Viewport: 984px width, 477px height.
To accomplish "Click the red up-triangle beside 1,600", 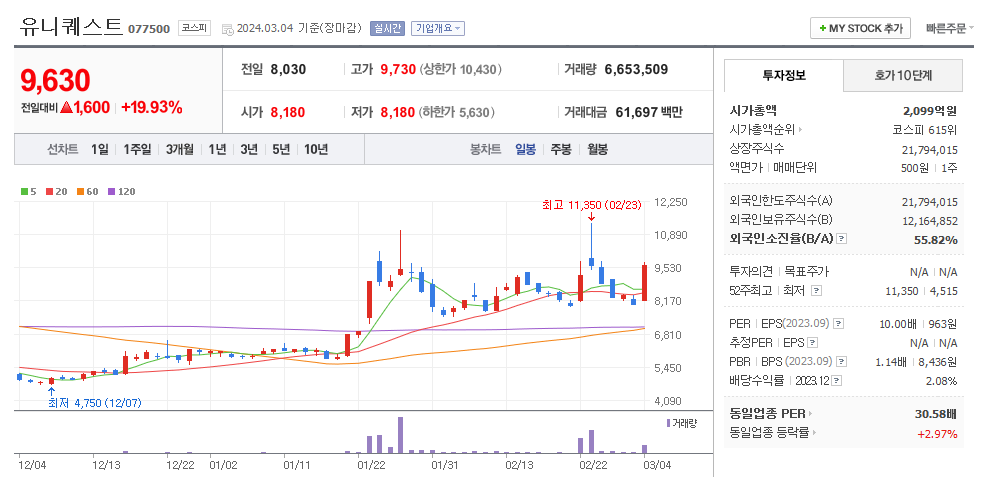I will click(67, 107).
